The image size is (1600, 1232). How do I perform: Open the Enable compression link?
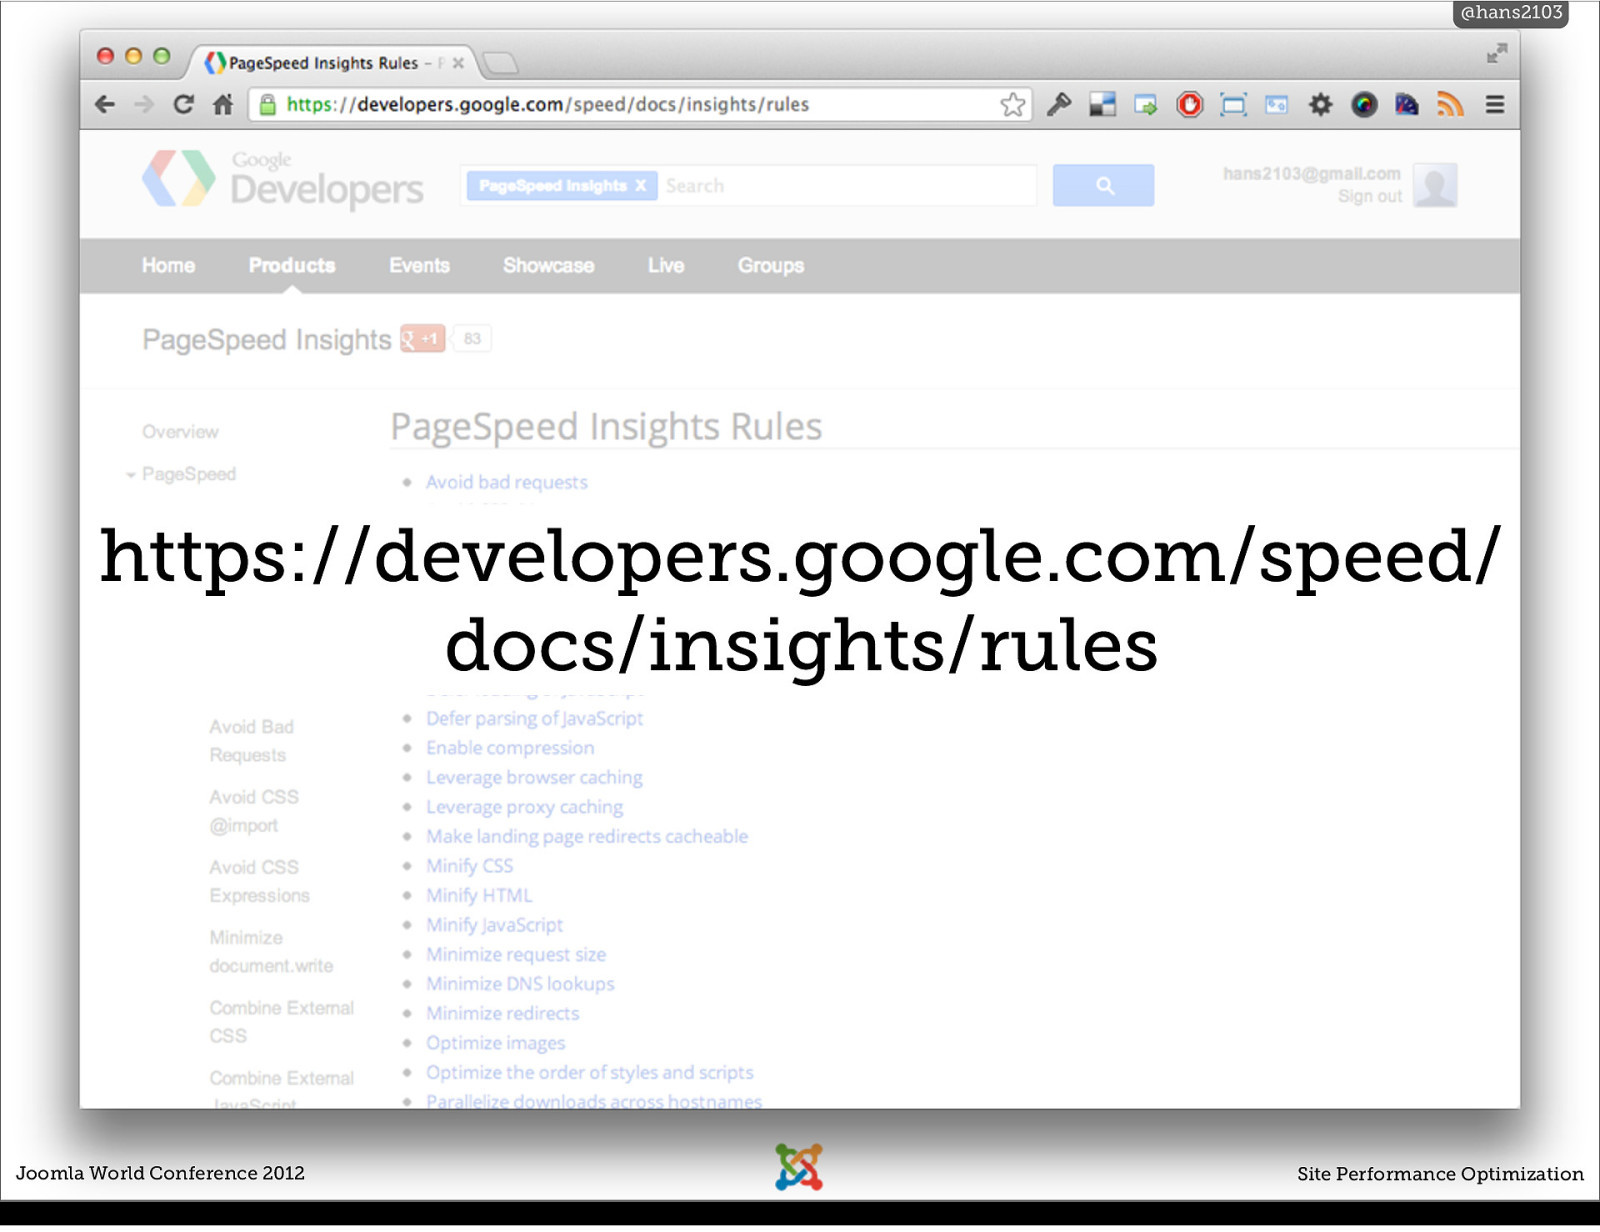pos(510,748)
